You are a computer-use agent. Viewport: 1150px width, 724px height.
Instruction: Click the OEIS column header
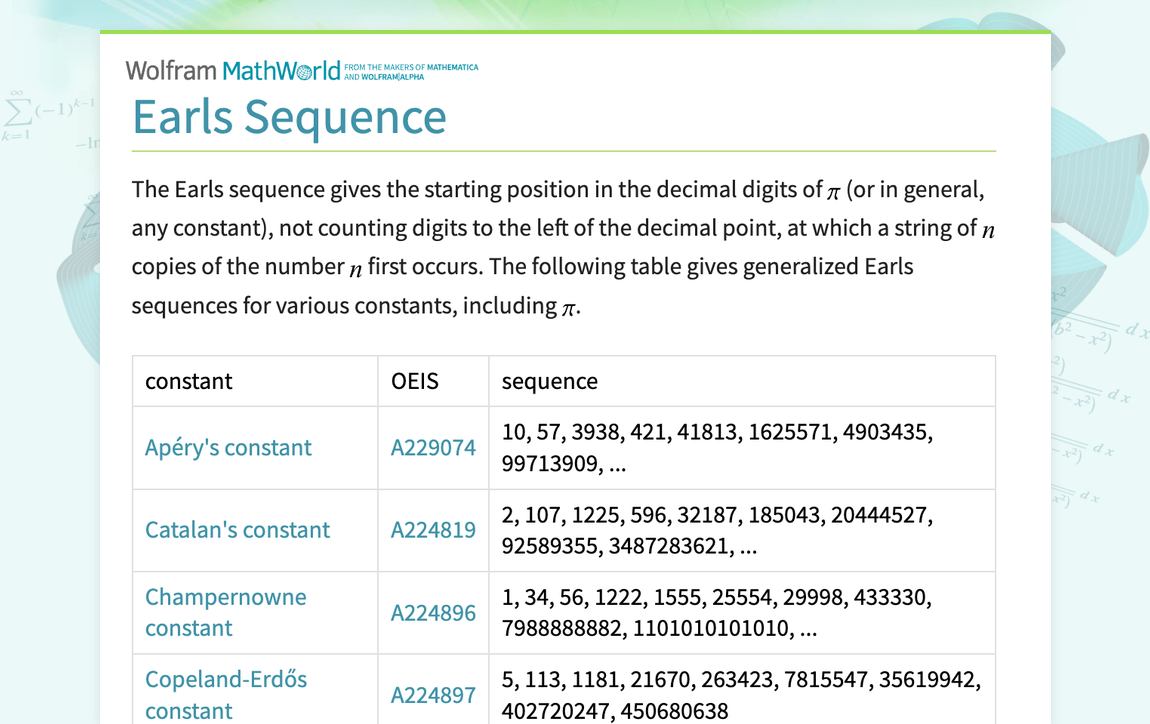(x=414, y=381)
